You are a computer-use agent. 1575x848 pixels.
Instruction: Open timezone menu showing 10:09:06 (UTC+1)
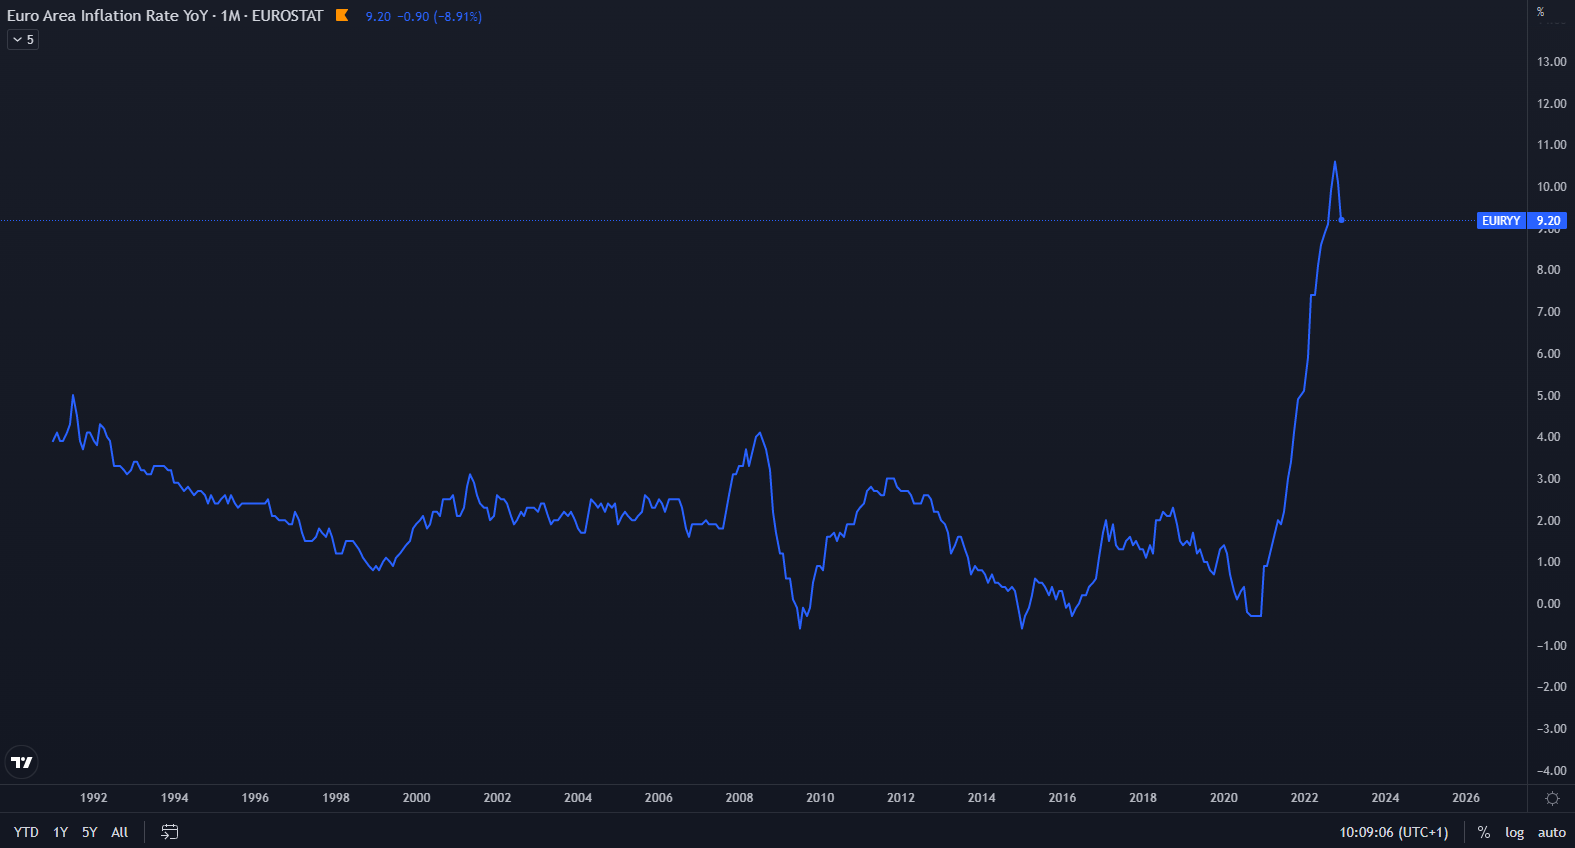[x=1393, y=832]
